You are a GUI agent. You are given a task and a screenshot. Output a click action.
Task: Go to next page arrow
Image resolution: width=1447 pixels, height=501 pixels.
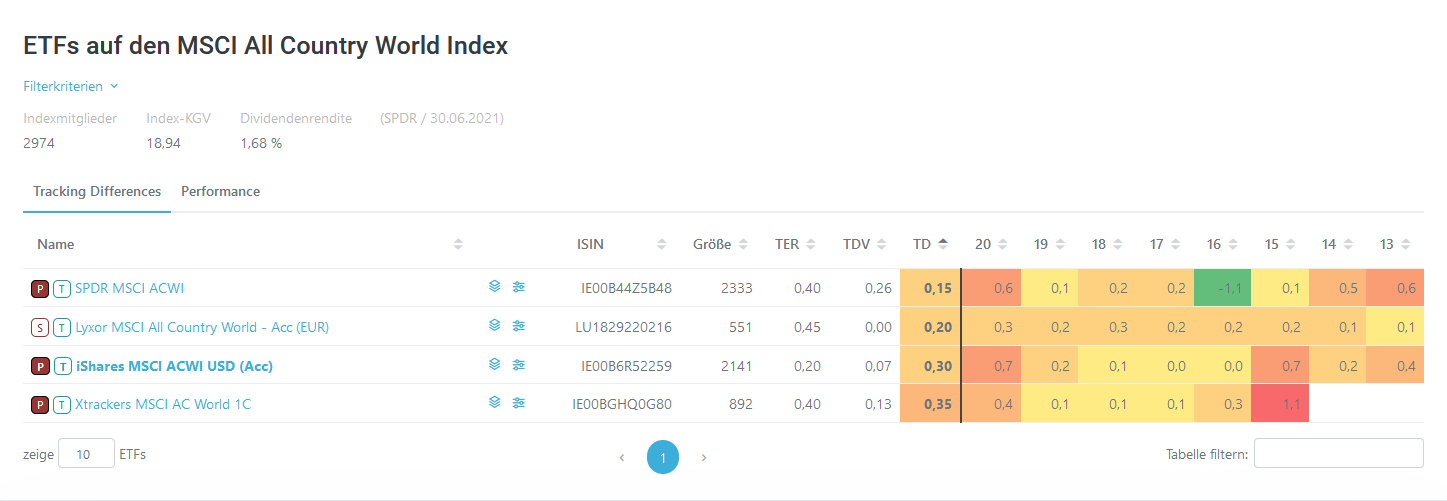click(704, 457)
